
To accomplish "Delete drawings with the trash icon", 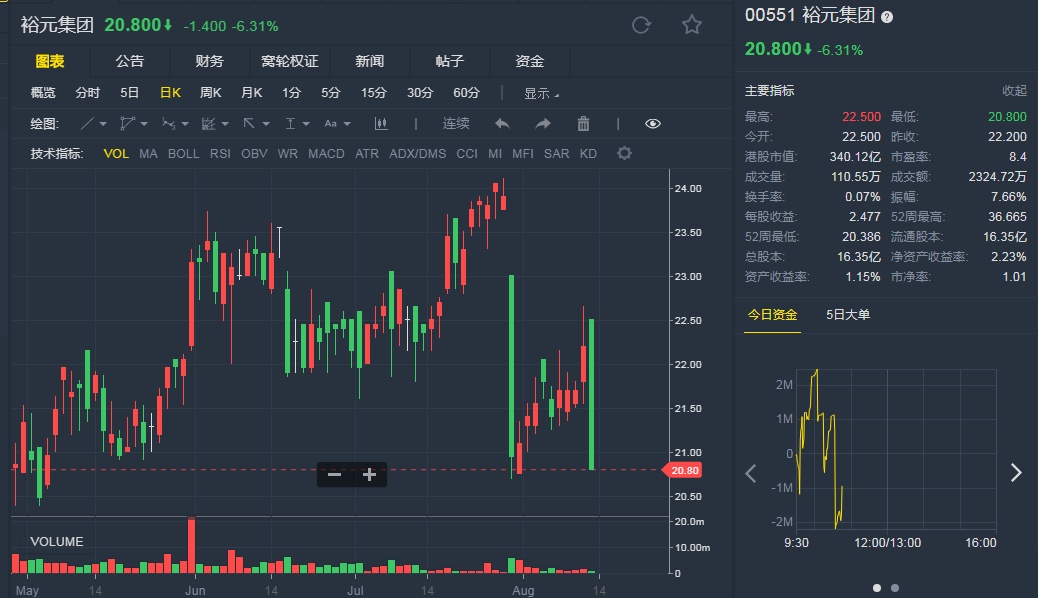I will click(583, 124).
